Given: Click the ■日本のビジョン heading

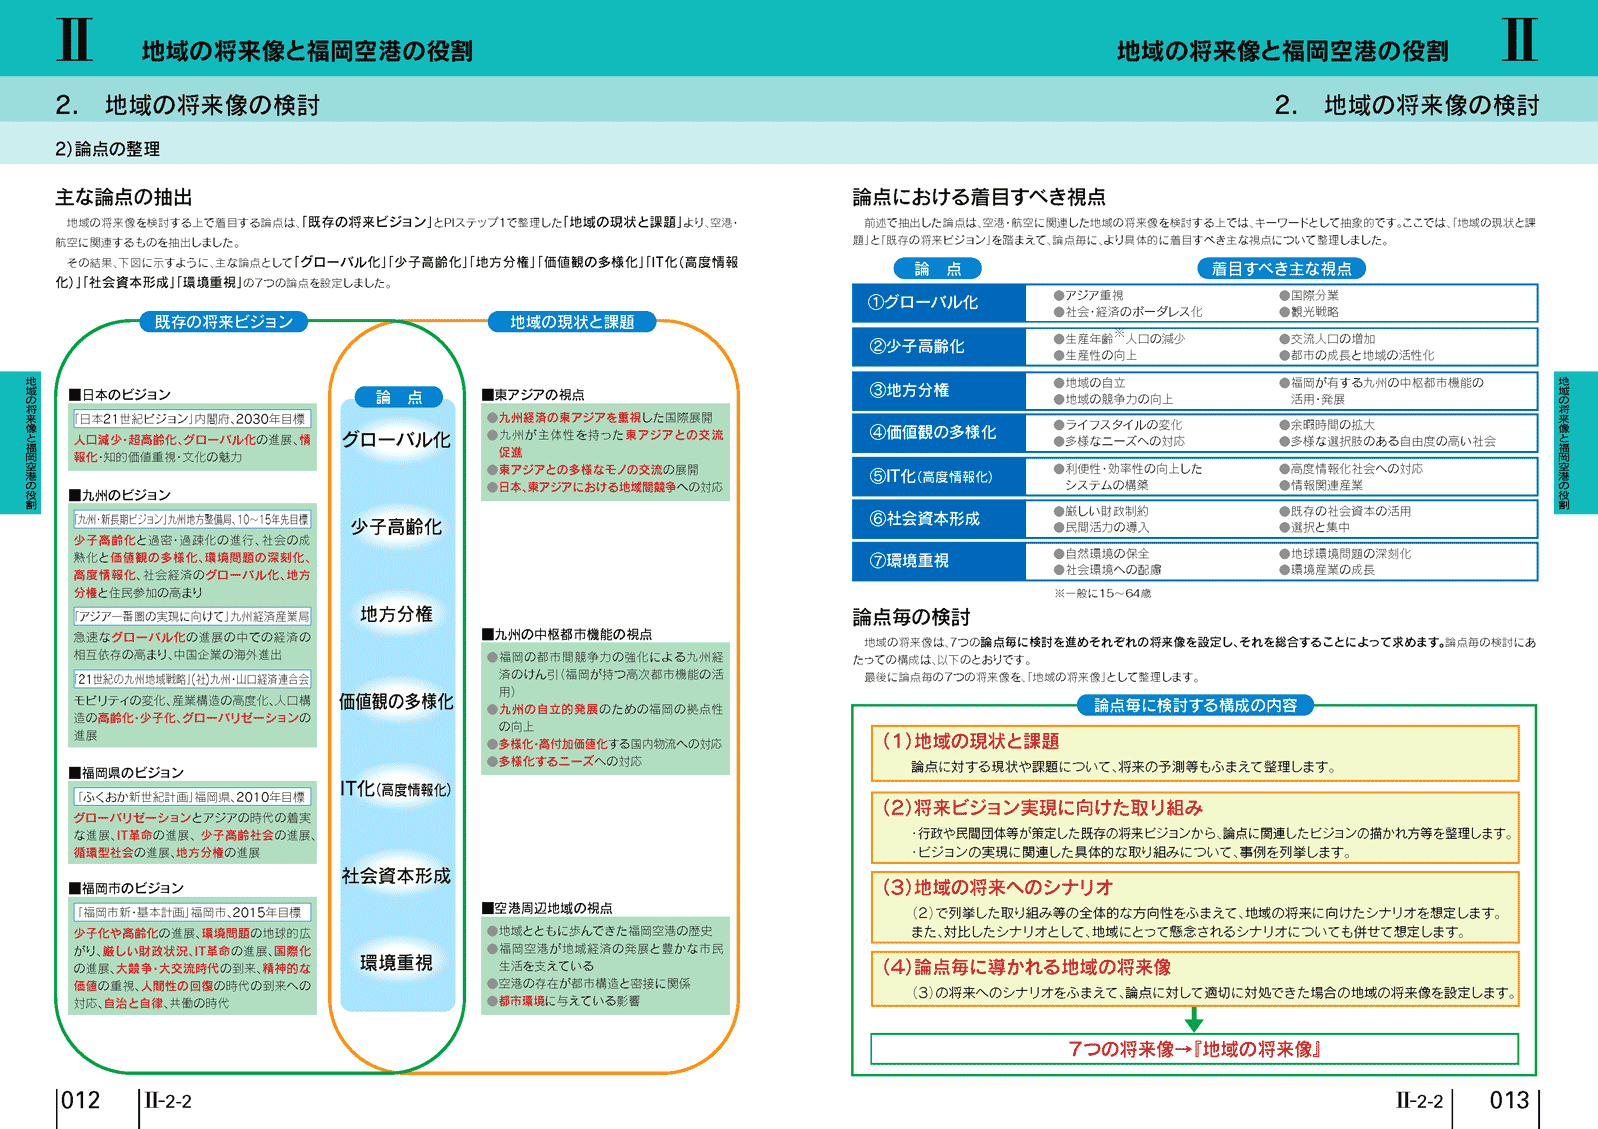Looking at the screenshot, I should tap(120, 395).
